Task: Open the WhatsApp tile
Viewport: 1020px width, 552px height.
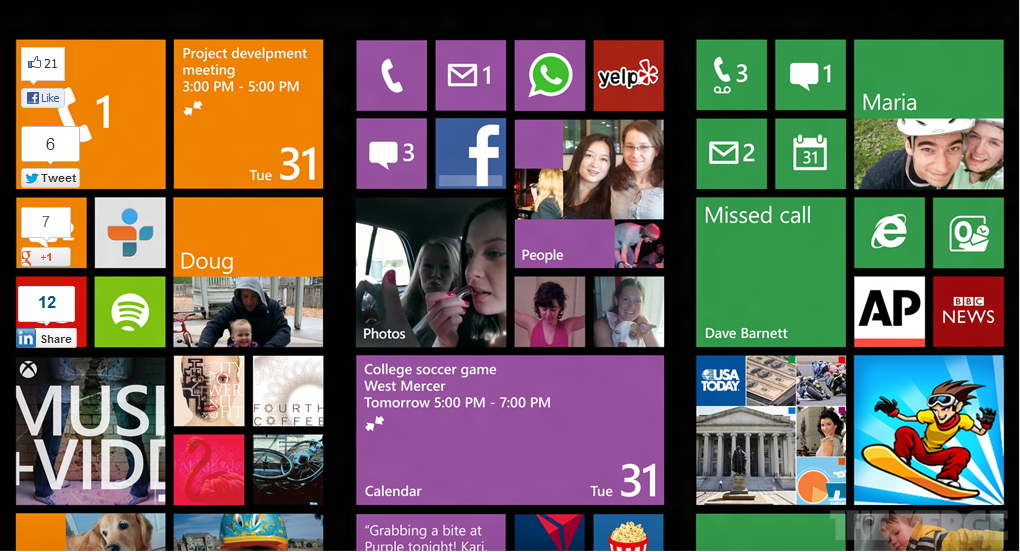Action: tap(550, 75)
